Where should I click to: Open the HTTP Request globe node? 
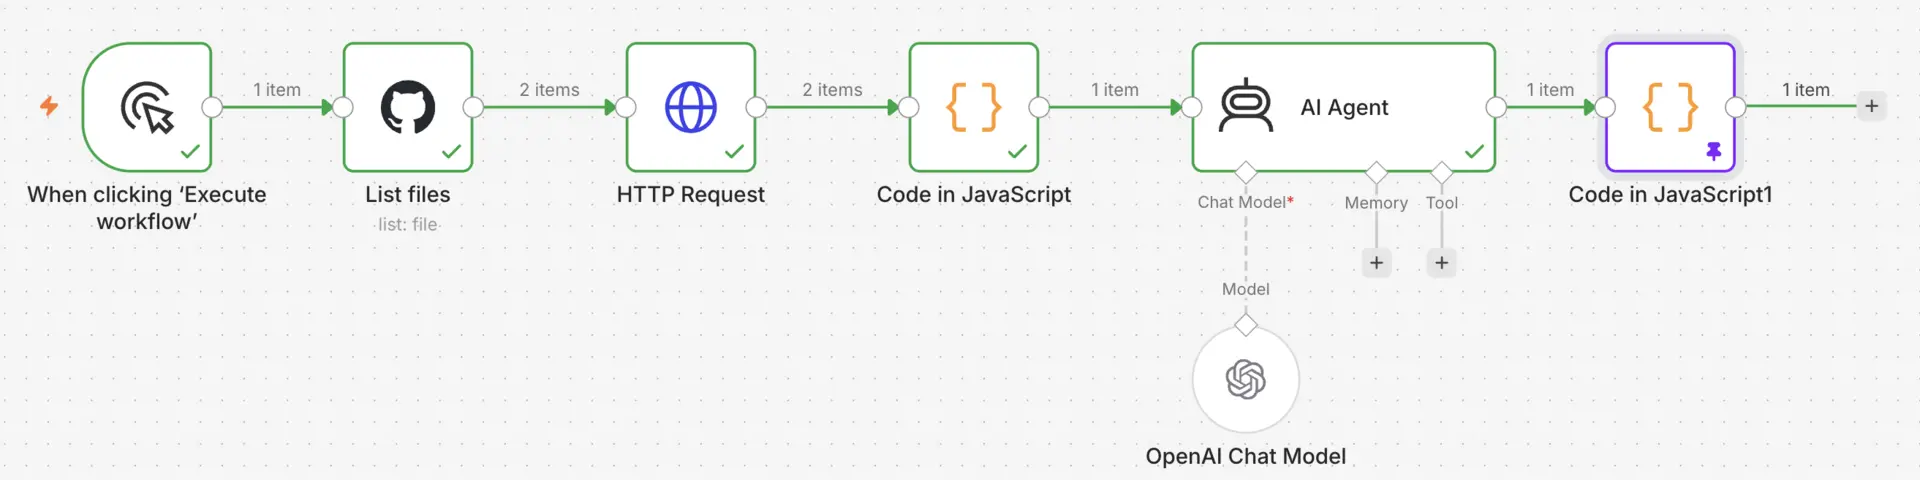click(x=691, y=107)
